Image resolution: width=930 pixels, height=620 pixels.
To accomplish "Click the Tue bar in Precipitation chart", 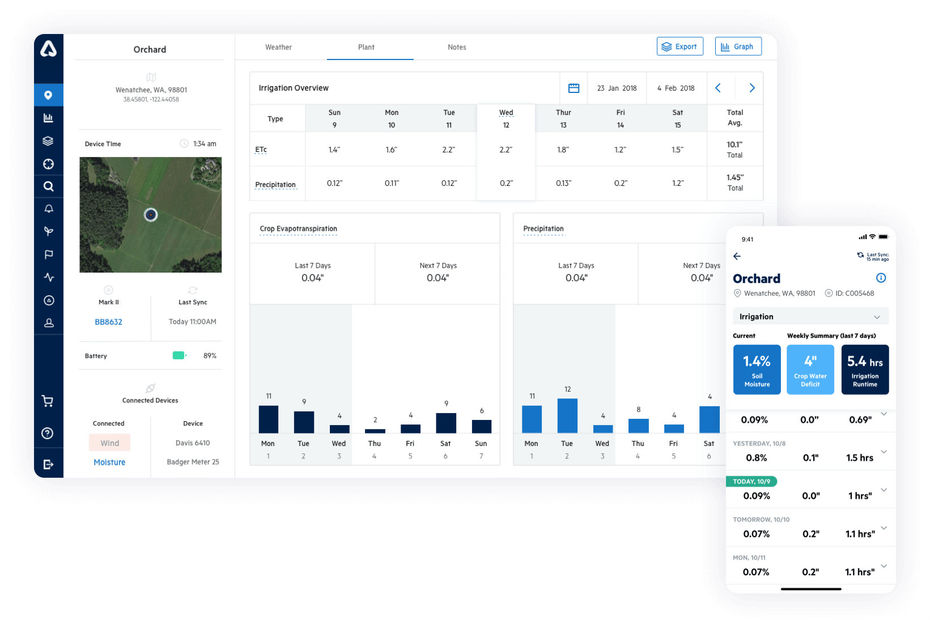I will pos(567,415).
